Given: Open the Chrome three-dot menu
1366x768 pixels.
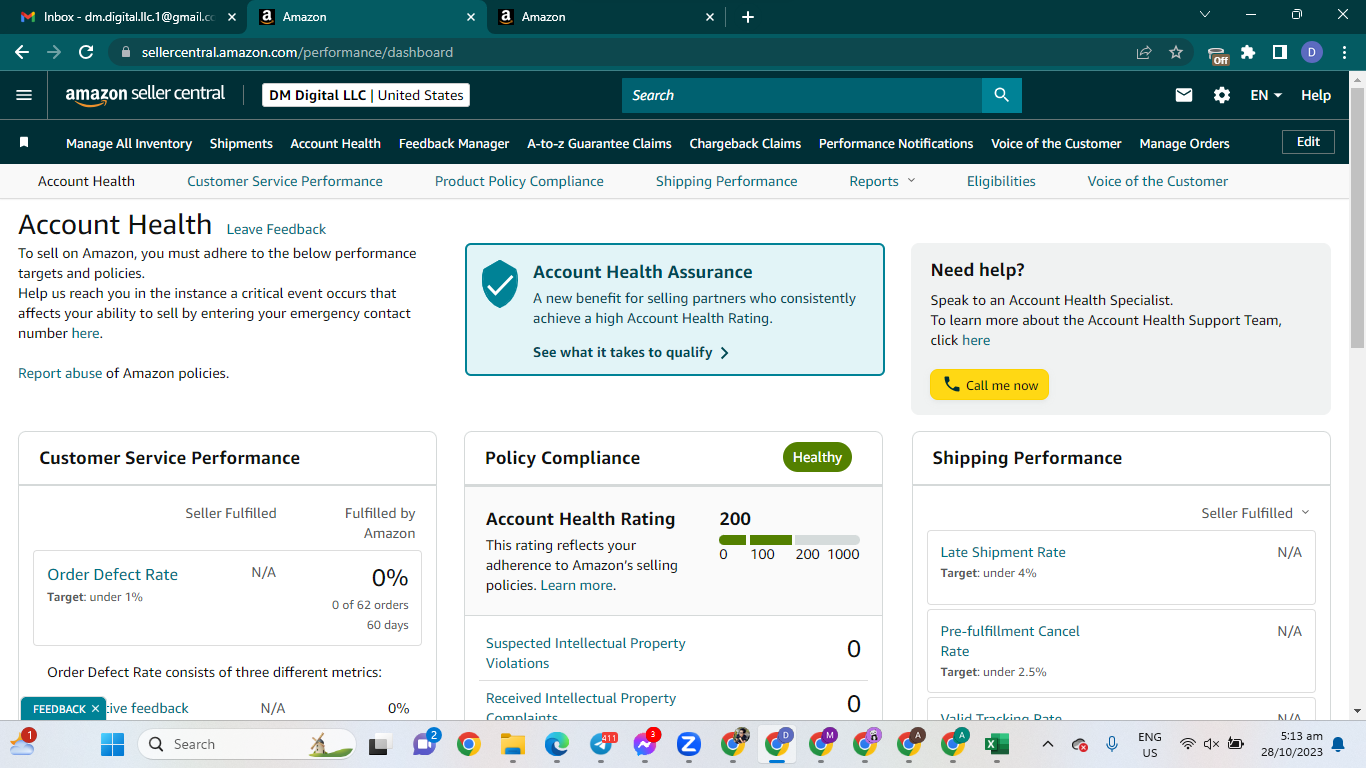Looking at the screenshot, I should [x=1343, y=52].
